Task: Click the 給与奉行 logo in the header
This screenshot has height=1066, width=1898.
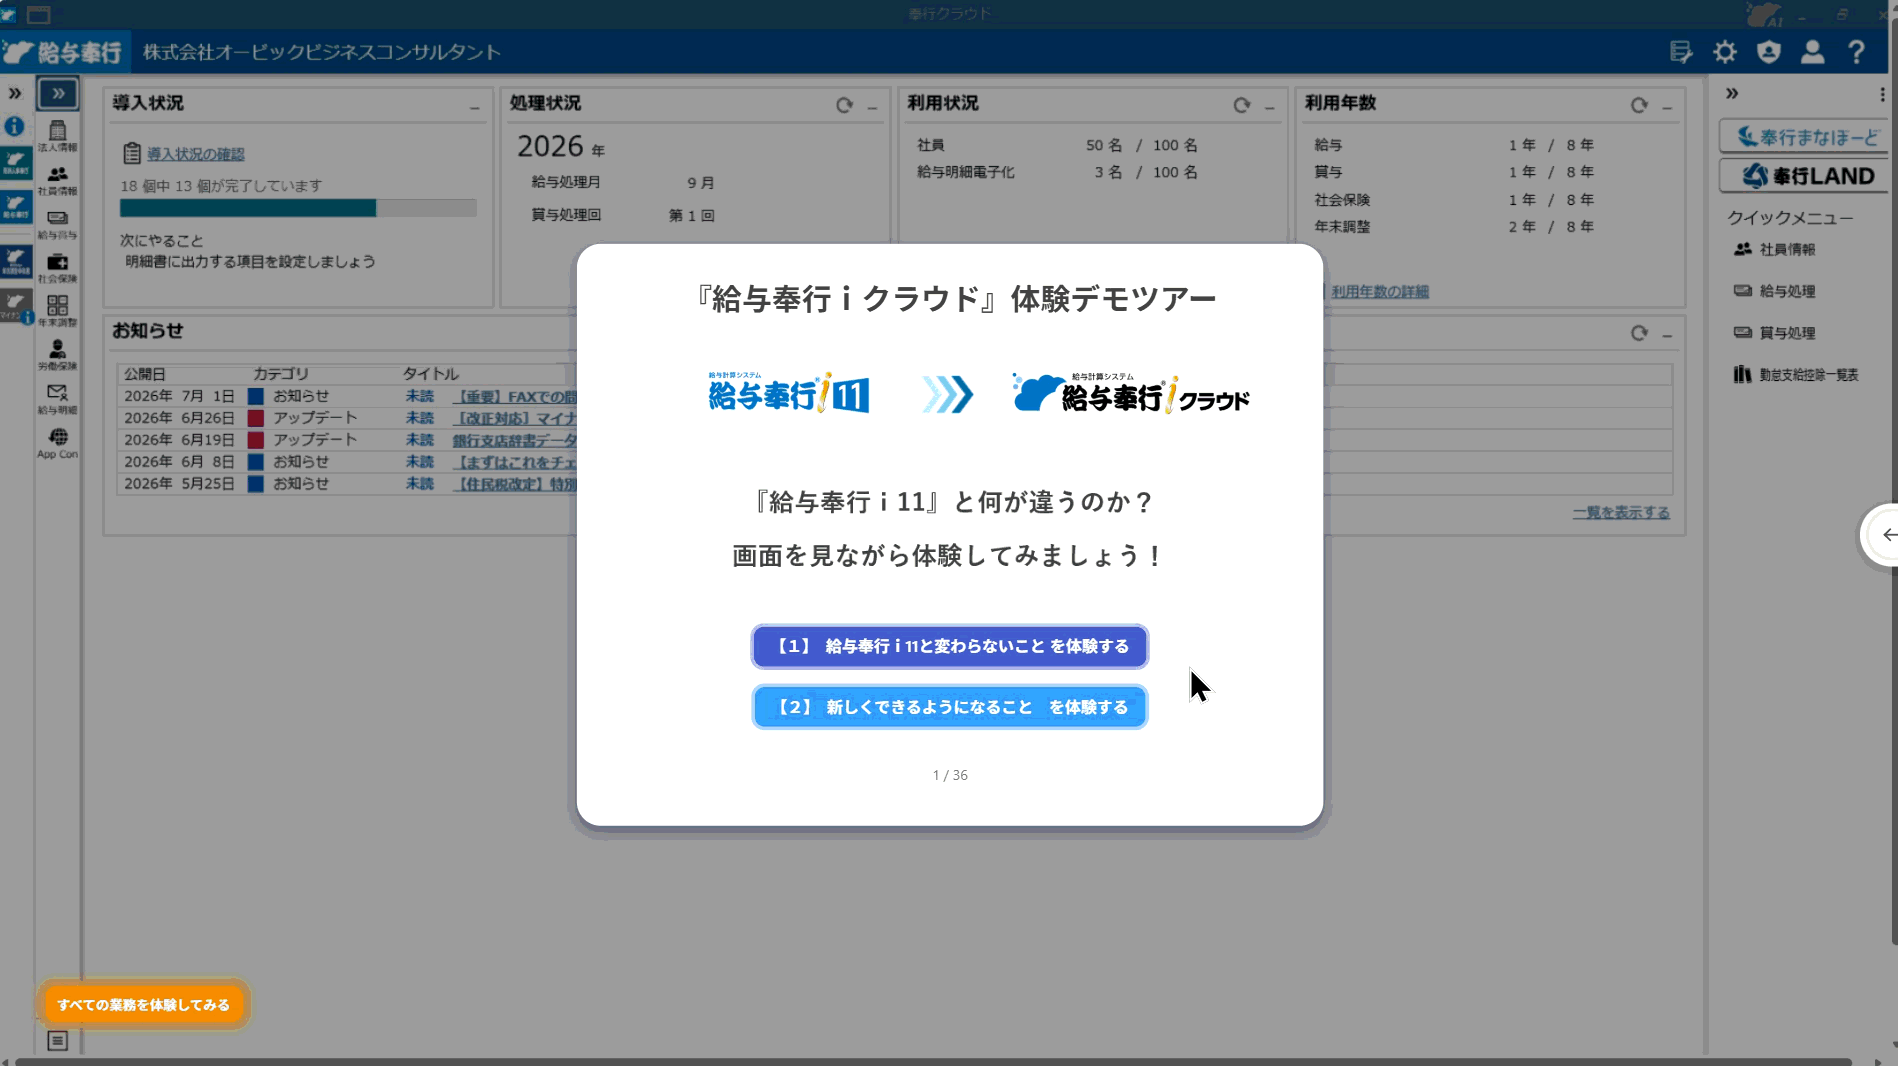Action: point(65,52)
